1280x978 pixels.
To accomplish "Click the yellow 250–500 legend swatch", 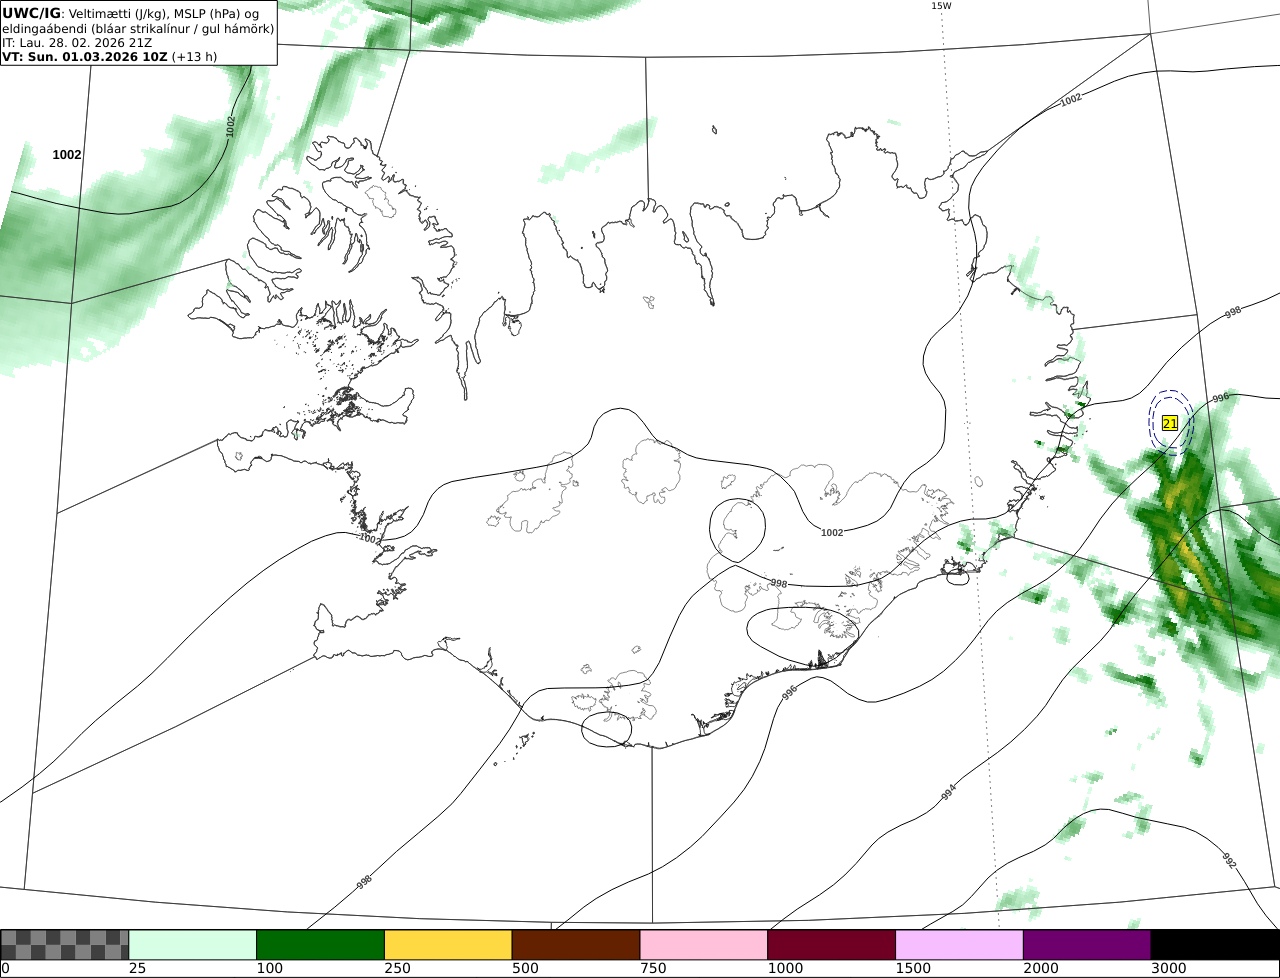I will click(448, 945).
